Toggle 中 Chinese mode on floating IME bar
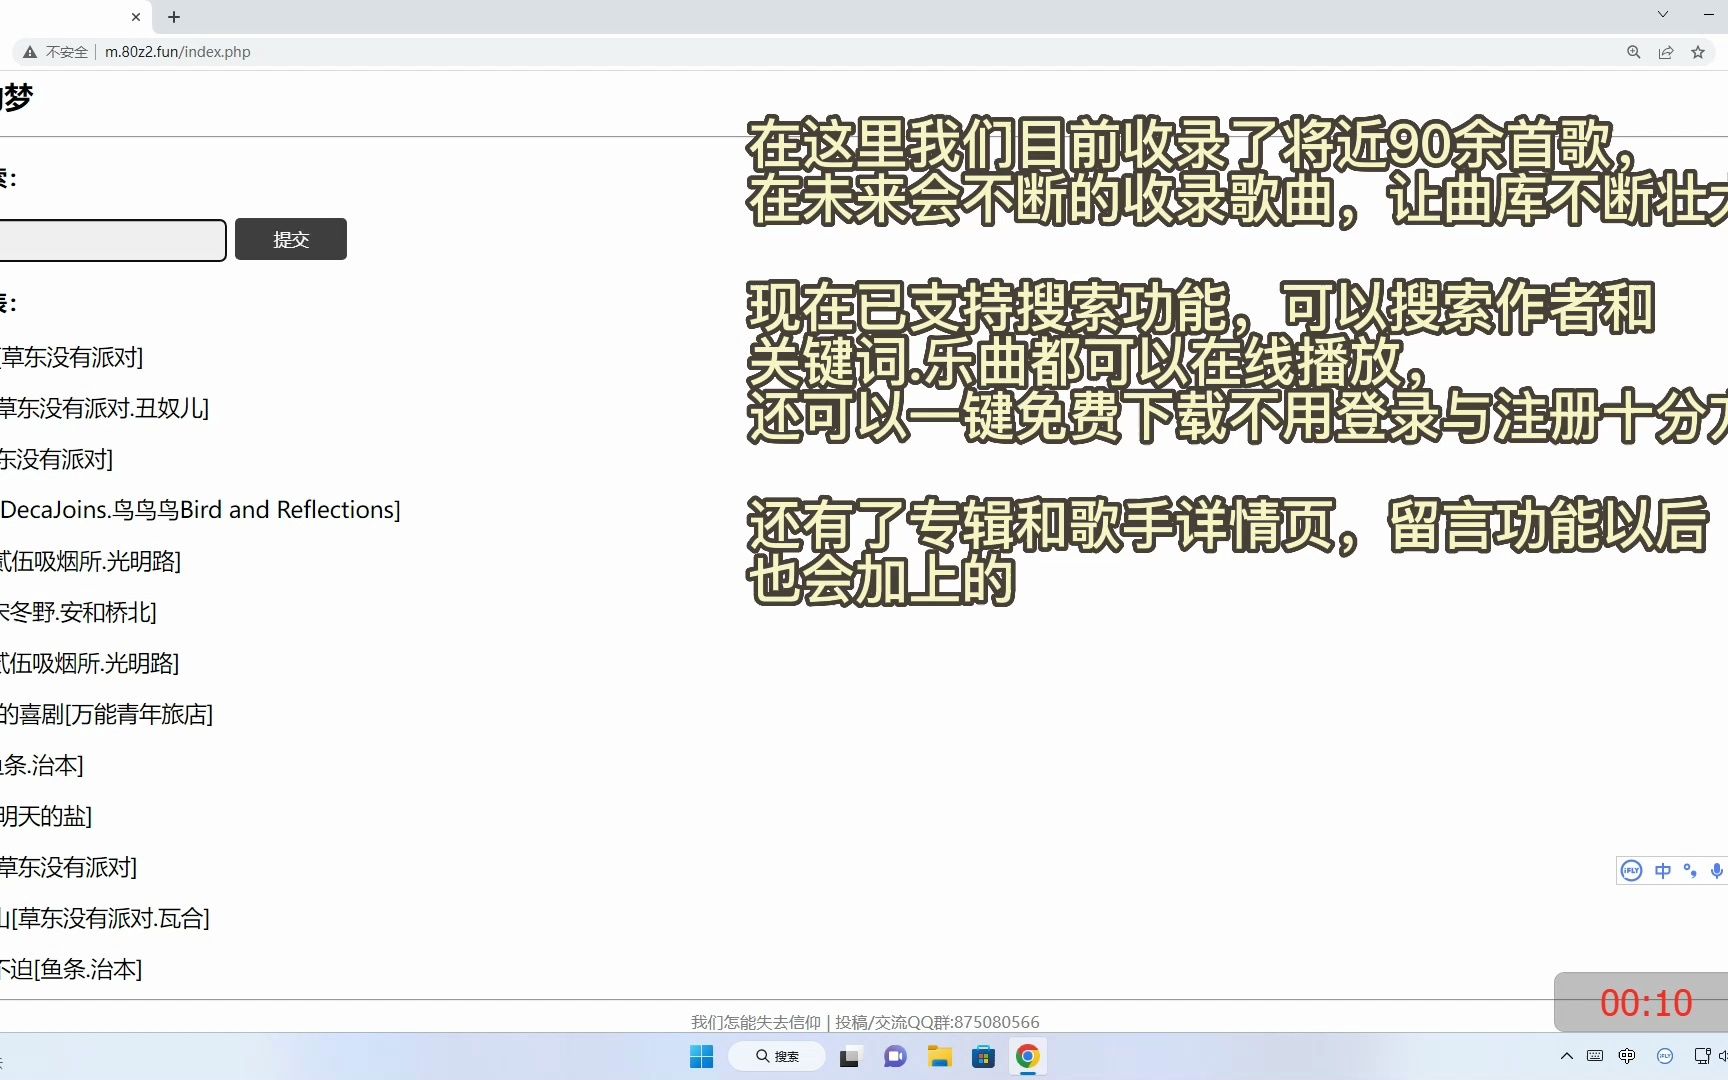 pyautogui.click(x=1662, y=871)
